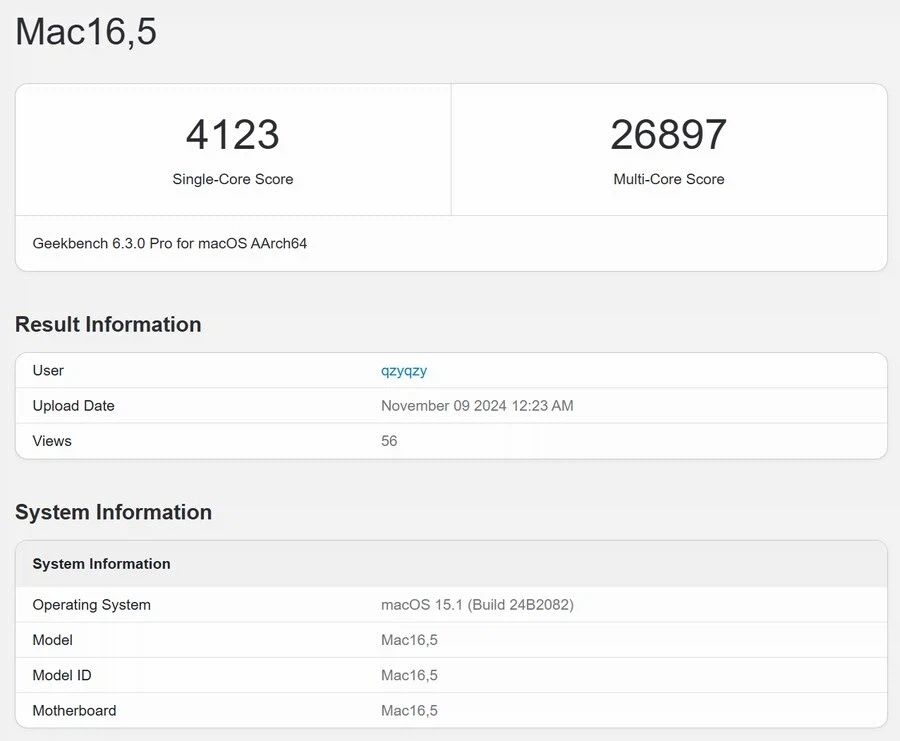Click the Mac16,5 value in Motherboard row
The height and width of the screenshot is (741, 900).
[x=409, y=710]
